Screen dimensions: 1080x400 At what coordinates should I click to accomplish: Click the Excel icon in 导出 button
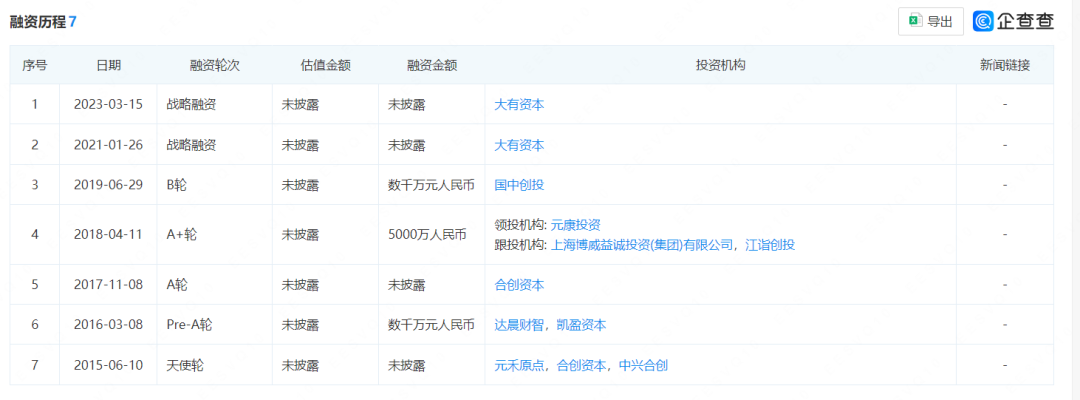point(914,21)
